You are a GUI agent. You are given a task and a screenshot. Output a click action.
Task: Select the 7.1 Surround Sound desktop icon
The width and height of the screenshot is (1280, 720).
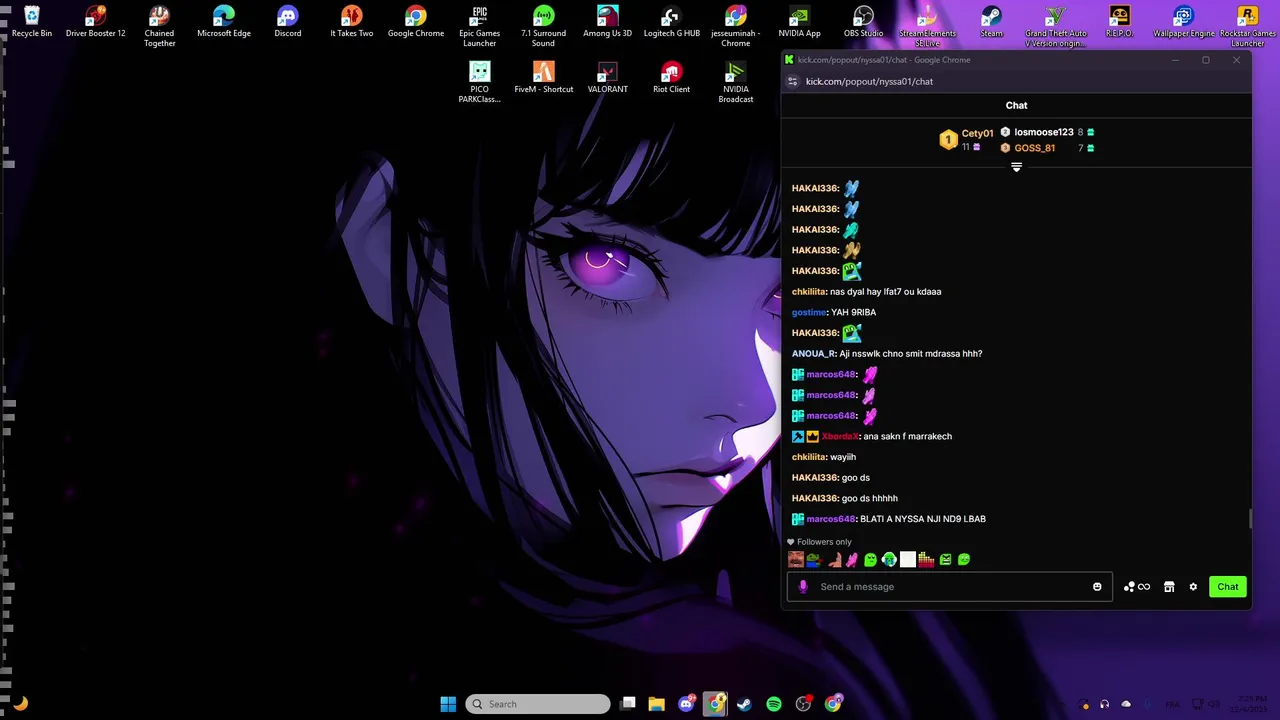pos(543,26)
